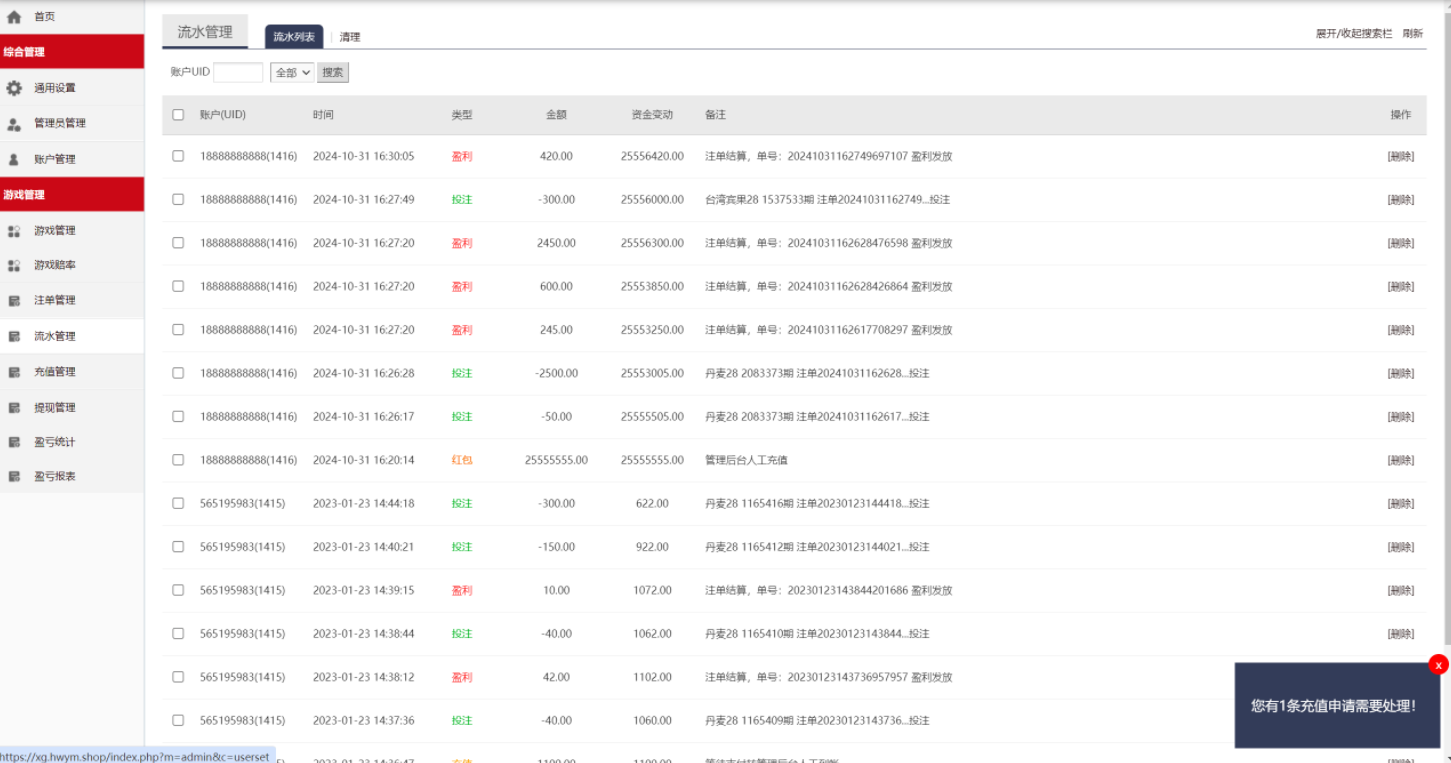Check the 25555555.00 红包 row checkbox
Screen dimensions: 1451x763
(178, 460)
